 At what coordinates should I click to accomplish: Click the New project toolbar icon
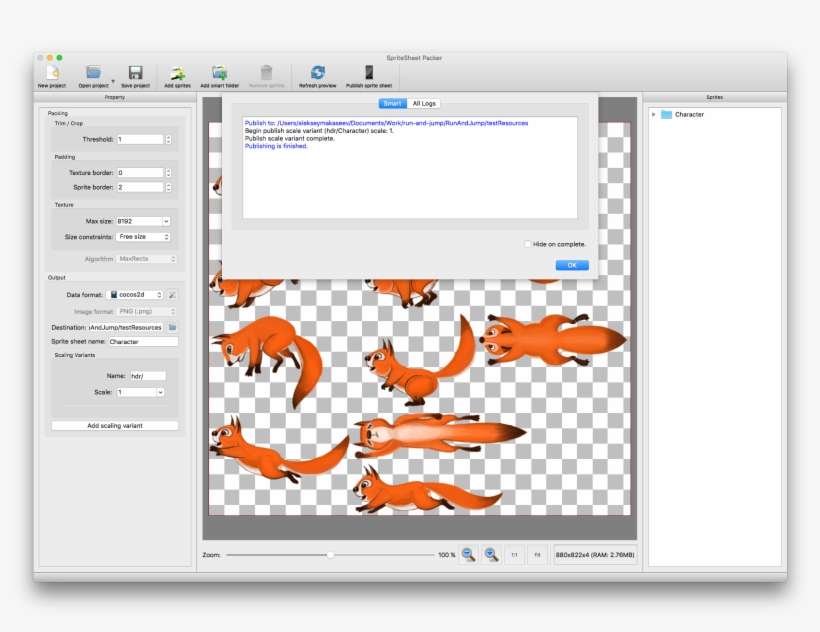[x=52, y=72]
